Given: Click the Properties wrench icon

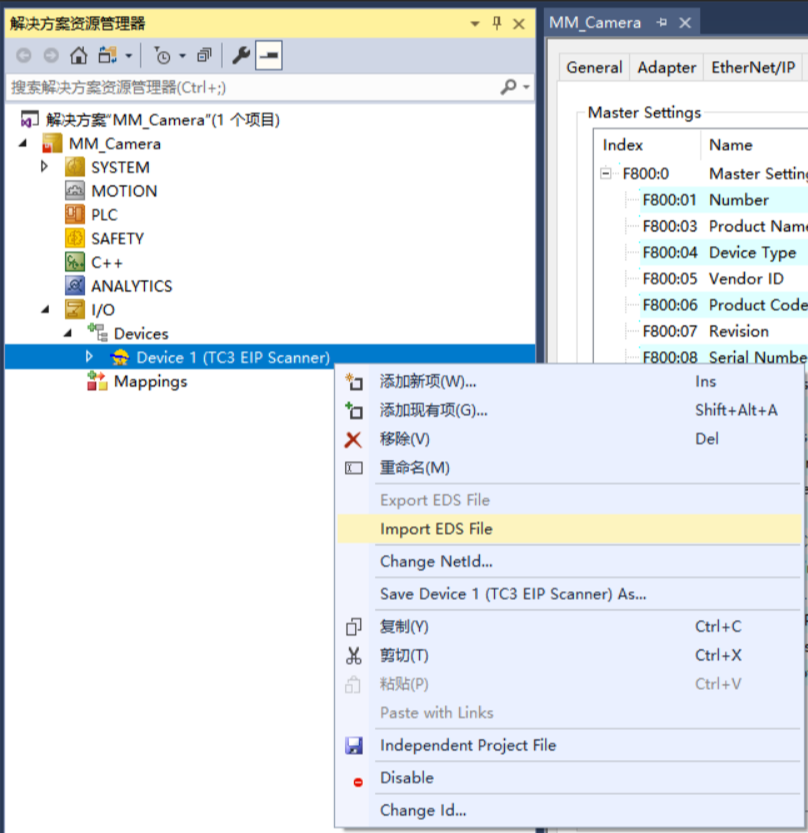Looking at the screenshot, I should click(x=241, y=56).
